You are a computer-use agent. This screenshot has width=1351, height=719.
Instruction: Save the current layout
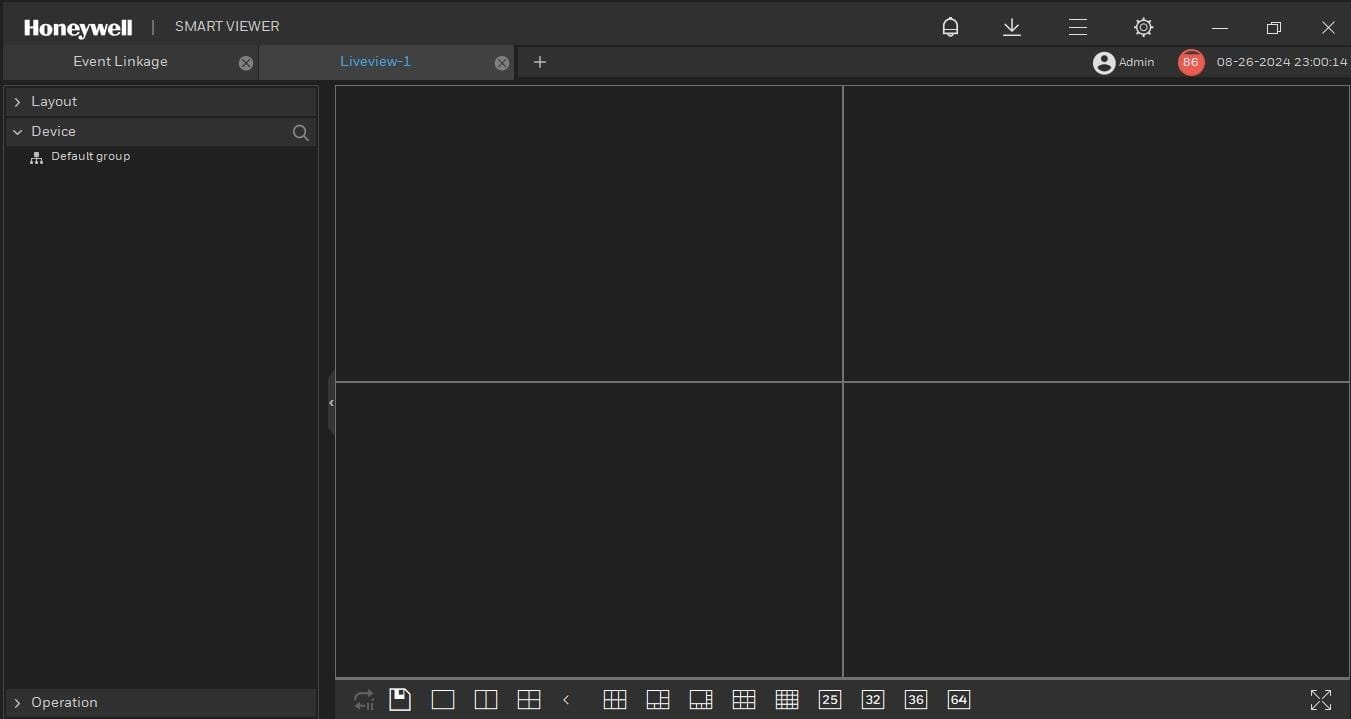coord(400,699)
